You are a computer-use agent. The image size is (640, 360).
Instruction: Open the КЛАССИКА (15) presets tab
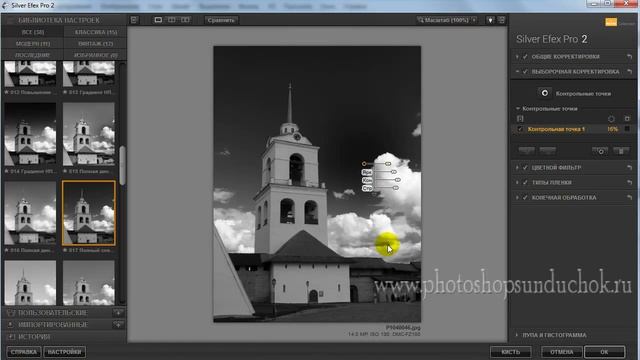96,32
